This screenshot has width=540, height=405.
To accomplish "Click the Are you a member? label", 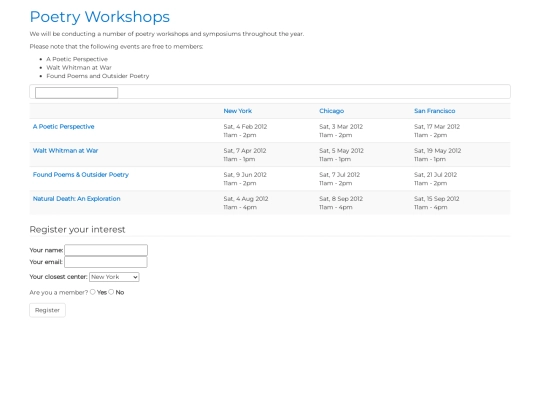I will 59,292.
